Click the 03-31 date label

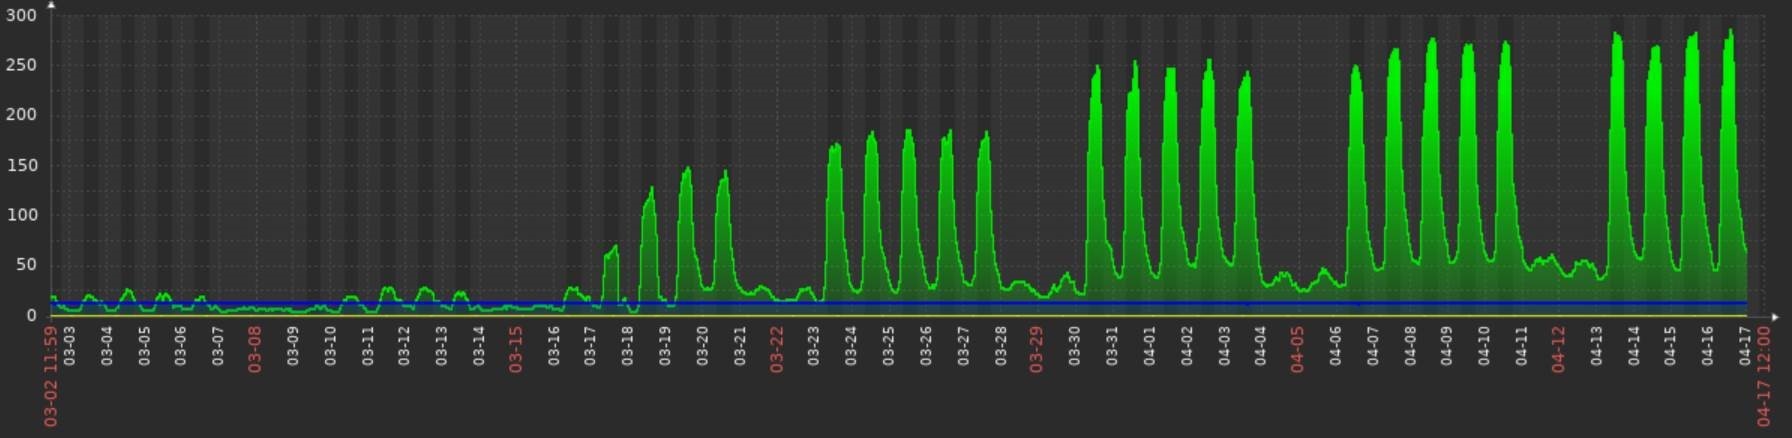tap(1111, 345)
